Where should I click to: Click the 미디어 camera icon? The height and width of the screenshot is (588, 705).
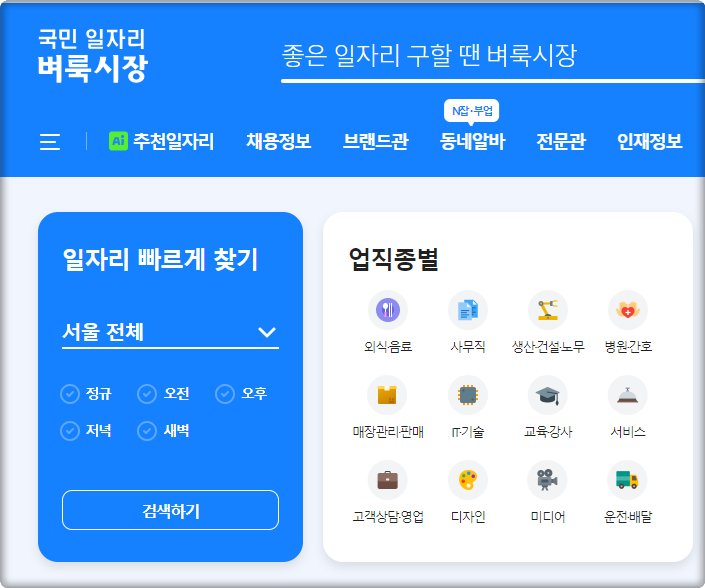547,480
